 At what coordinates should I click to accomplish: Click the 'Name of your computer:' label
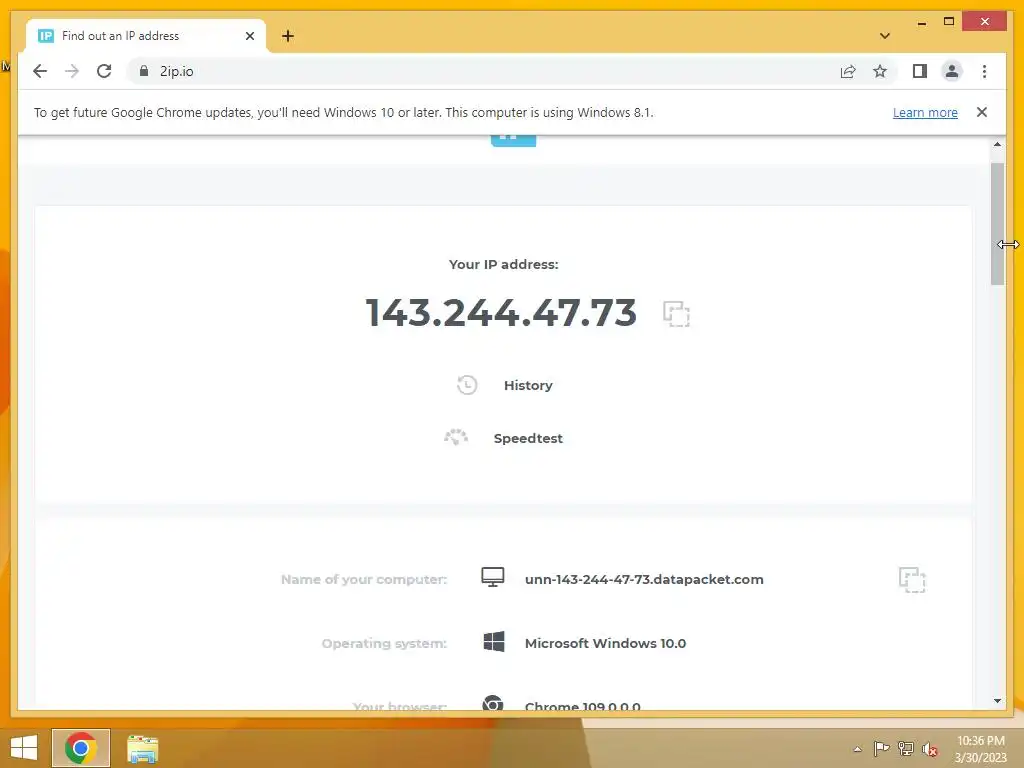coord(364,579)
